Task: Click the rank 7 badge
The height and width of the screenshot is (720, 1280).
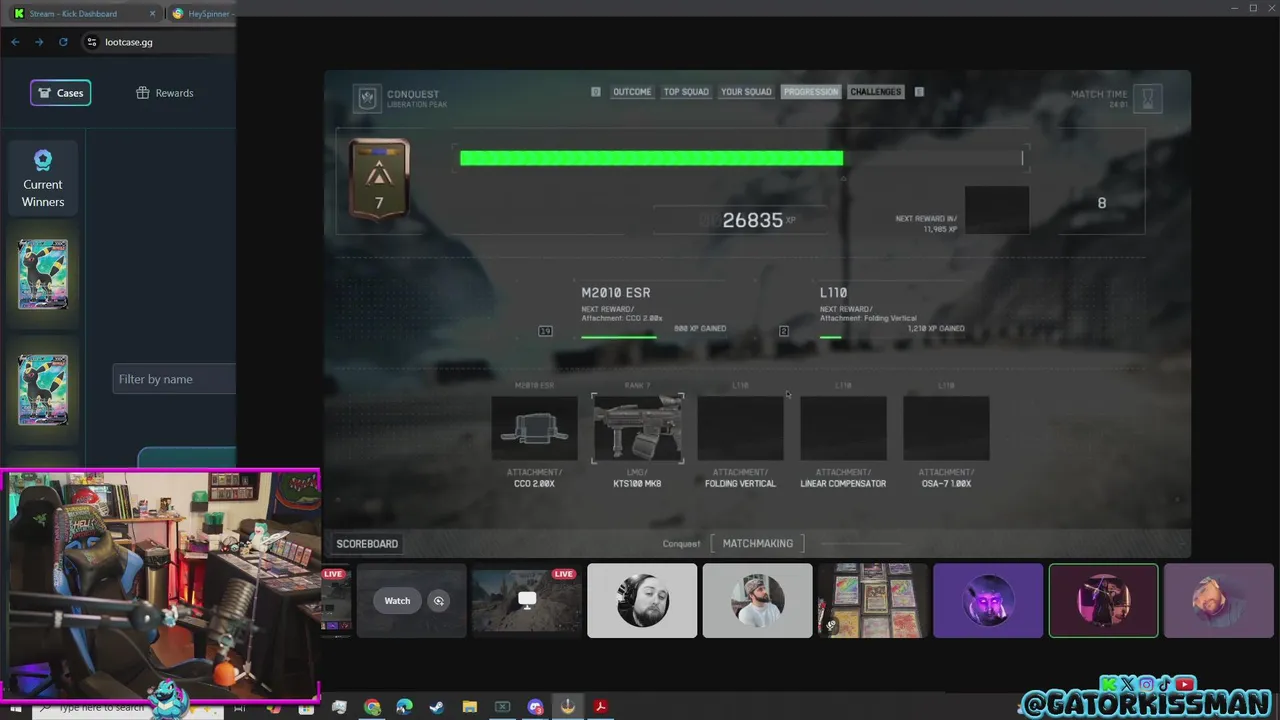Action: (379, 180)
